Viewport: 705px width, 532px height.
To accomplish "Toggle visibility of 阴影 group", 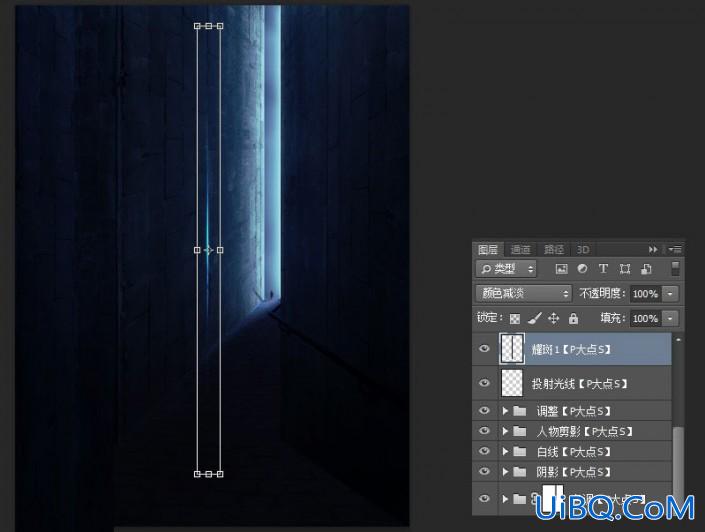I will click(x=484, y=471).
